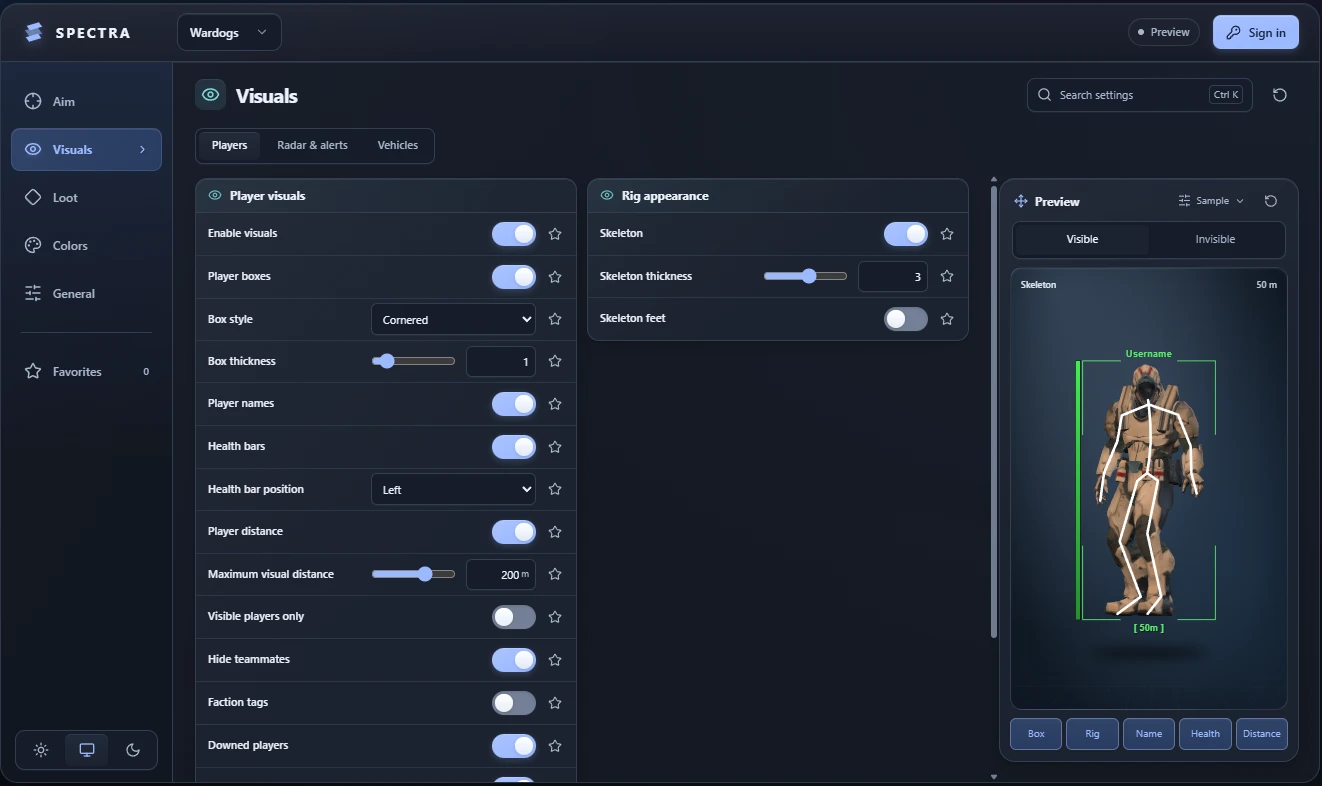The image size is (1322, 786).
Task: Disable the Player boxes toggle
Action: tap(514, 276)
